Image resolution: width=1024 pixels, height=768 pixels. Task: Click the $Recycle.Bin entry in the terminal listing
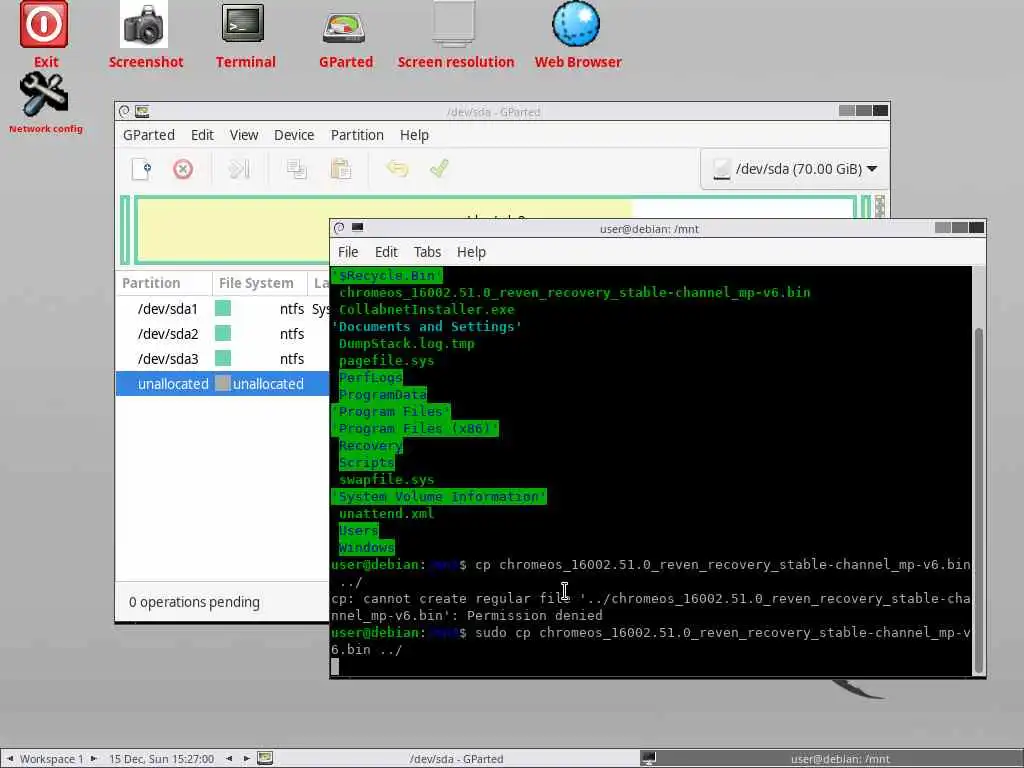click(386, 276)
